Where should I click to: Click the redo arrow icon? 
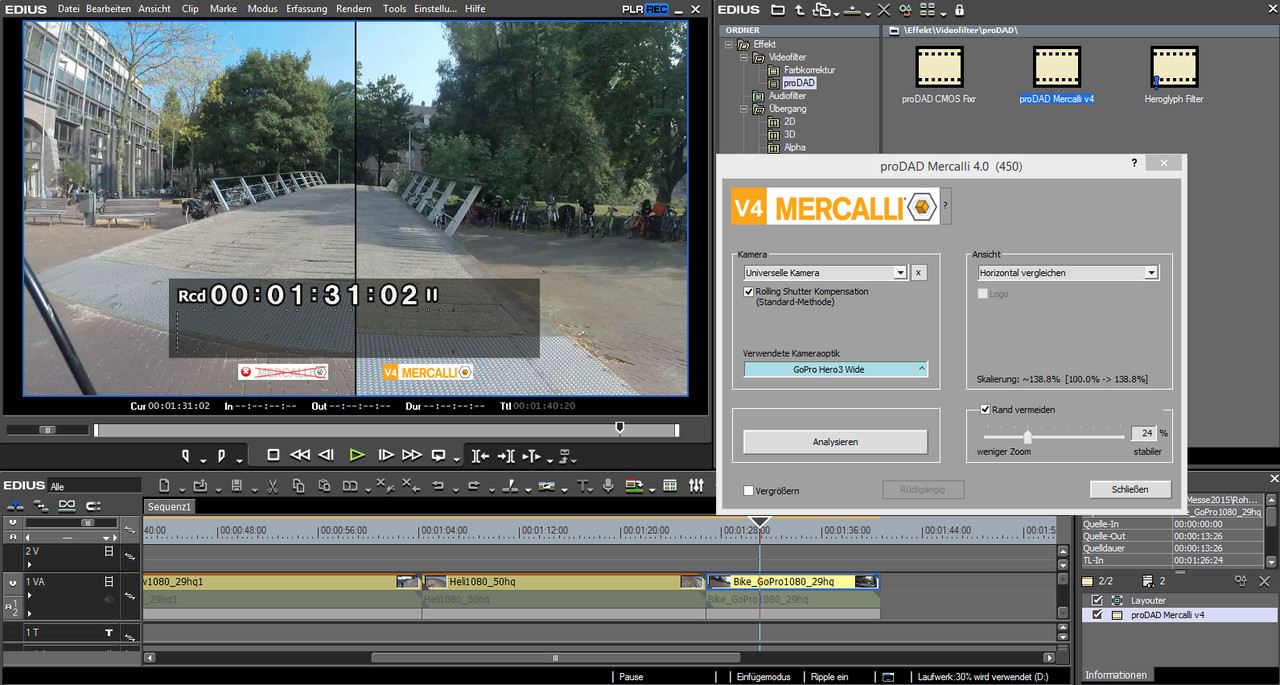474,486
